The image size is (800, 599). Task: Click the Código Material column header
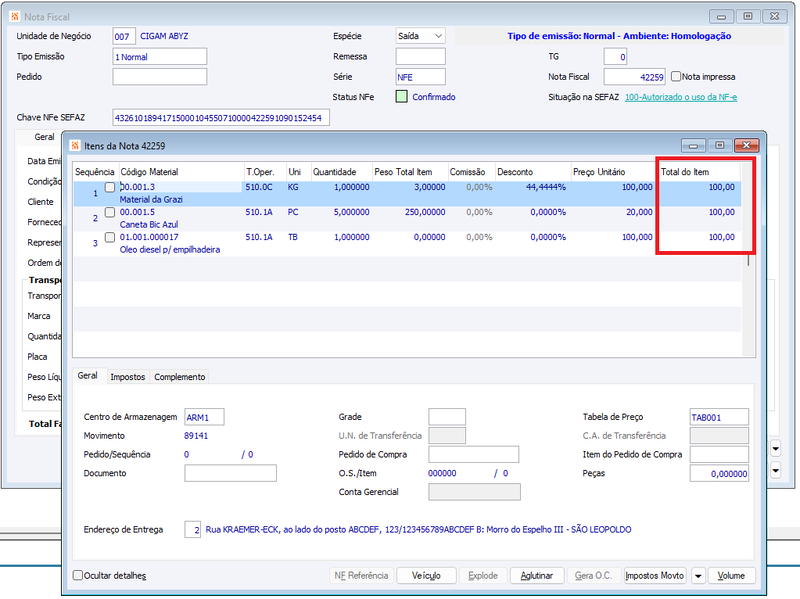coord(181,172)
